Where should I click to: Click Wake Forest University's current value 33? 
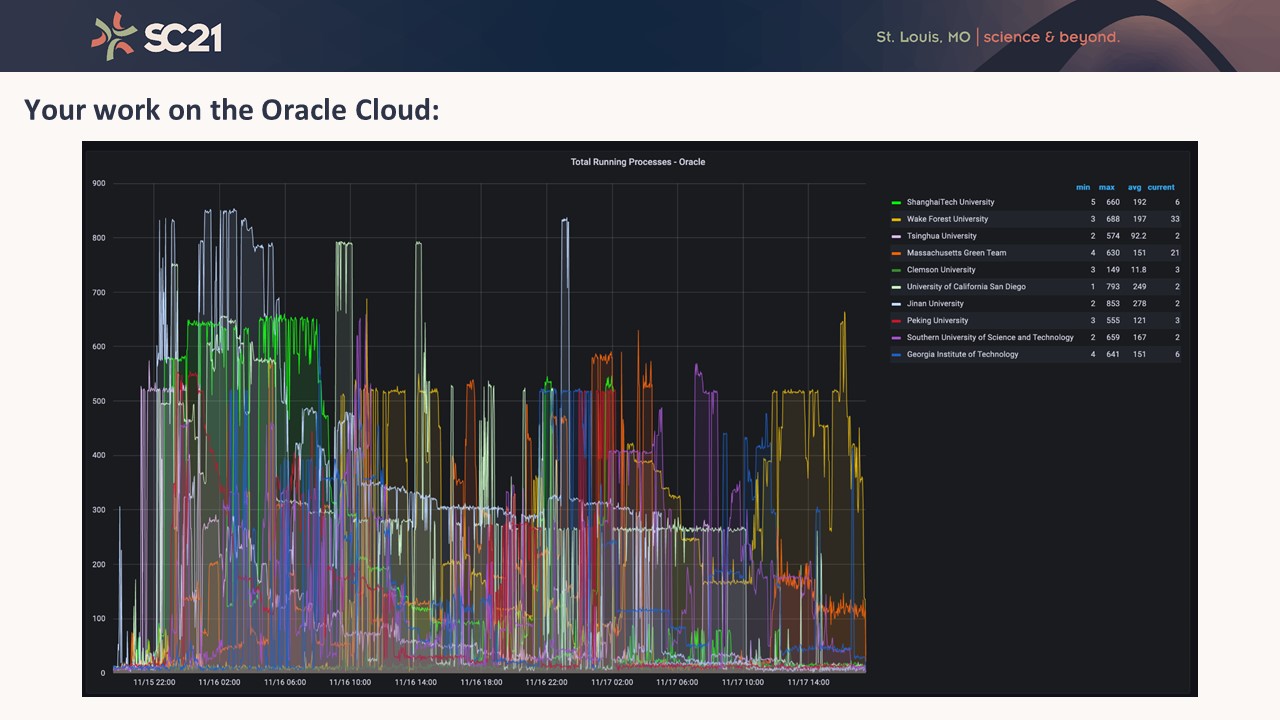[x=1175, y=219]
